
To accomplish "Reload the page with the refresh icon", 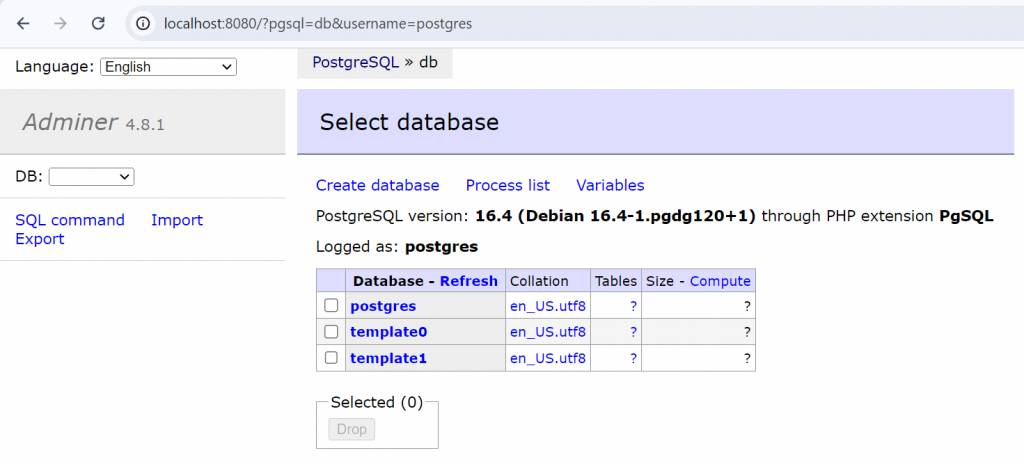I will (98, 24).
